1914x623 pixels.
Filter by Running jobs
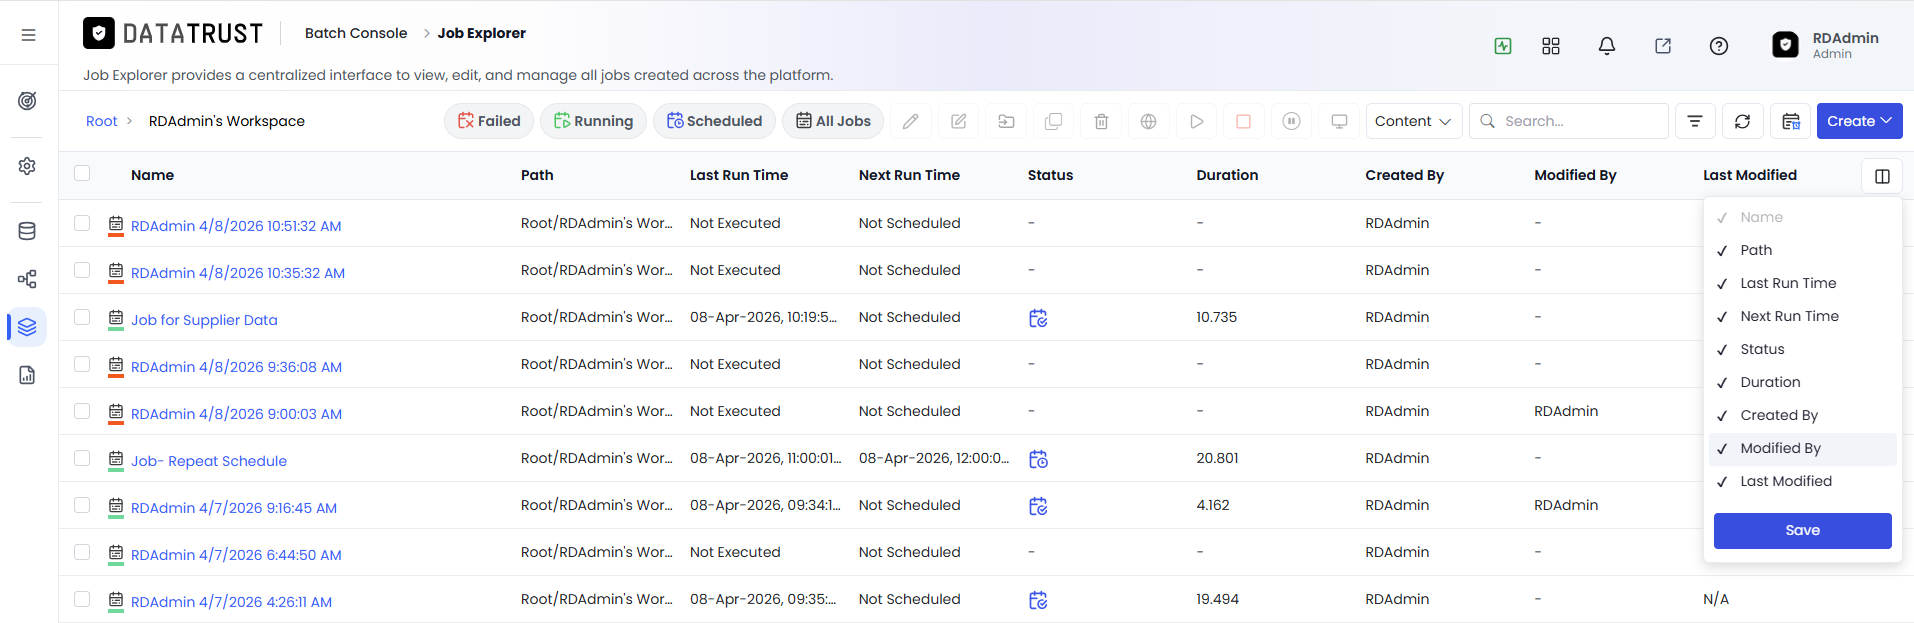(594, 121)
